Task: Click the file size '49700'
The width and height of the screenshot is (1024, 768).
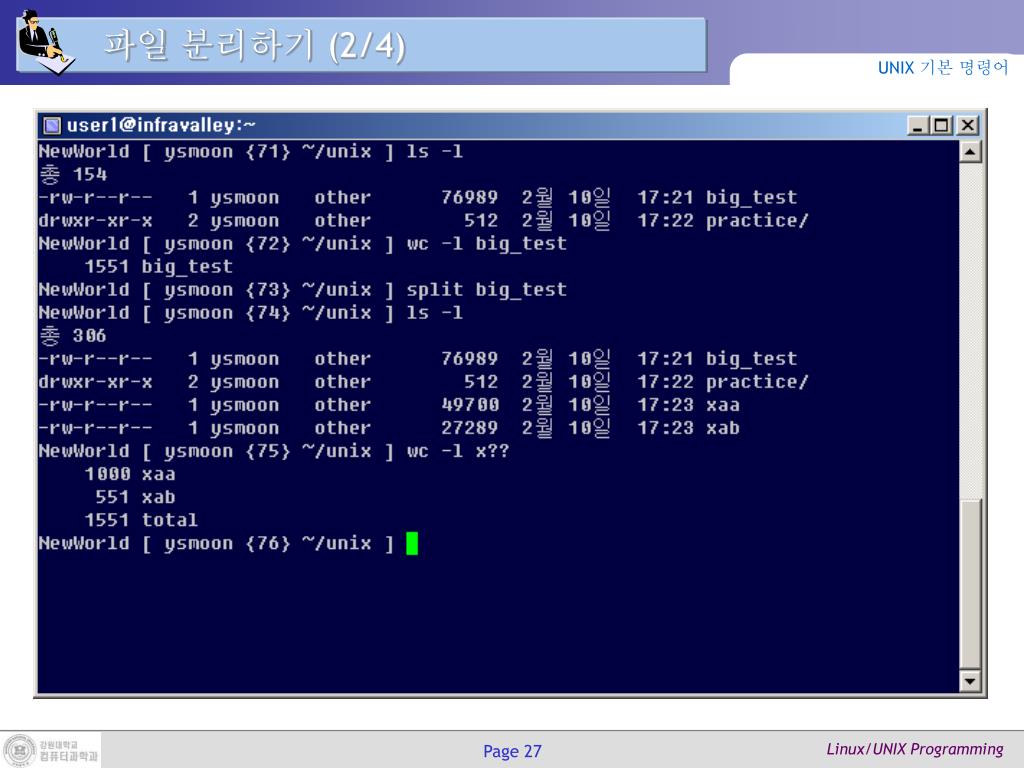Action: [x=470, y=406]
